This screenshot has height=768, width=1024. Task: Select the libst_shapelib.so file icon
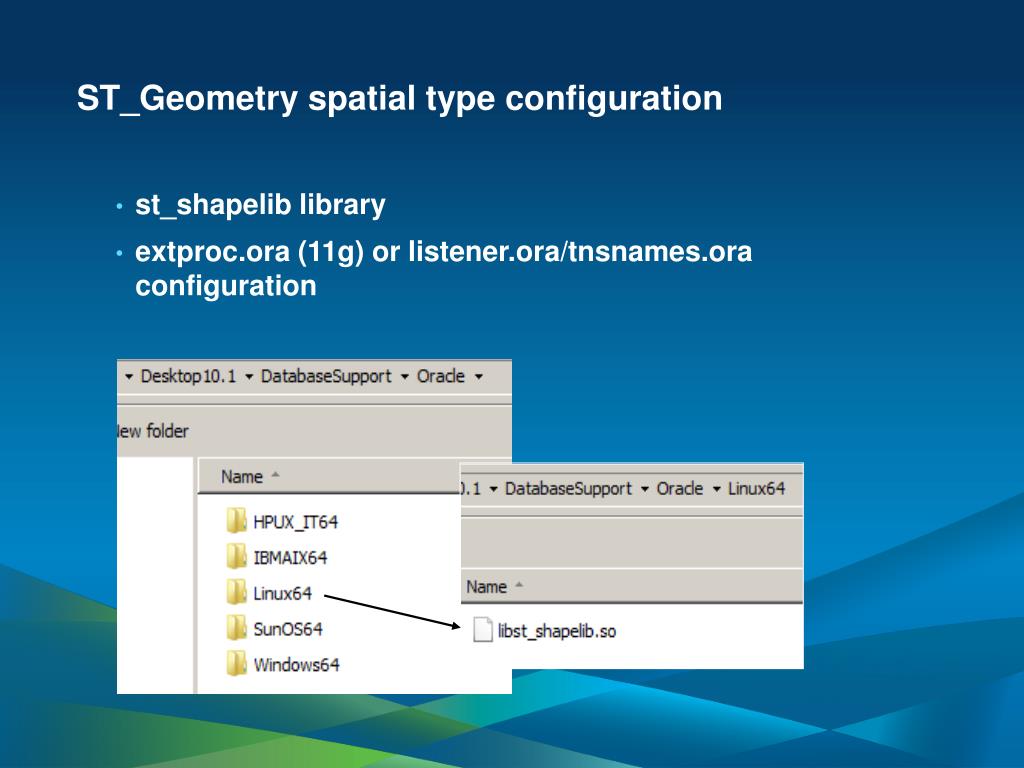coord(483,630)
